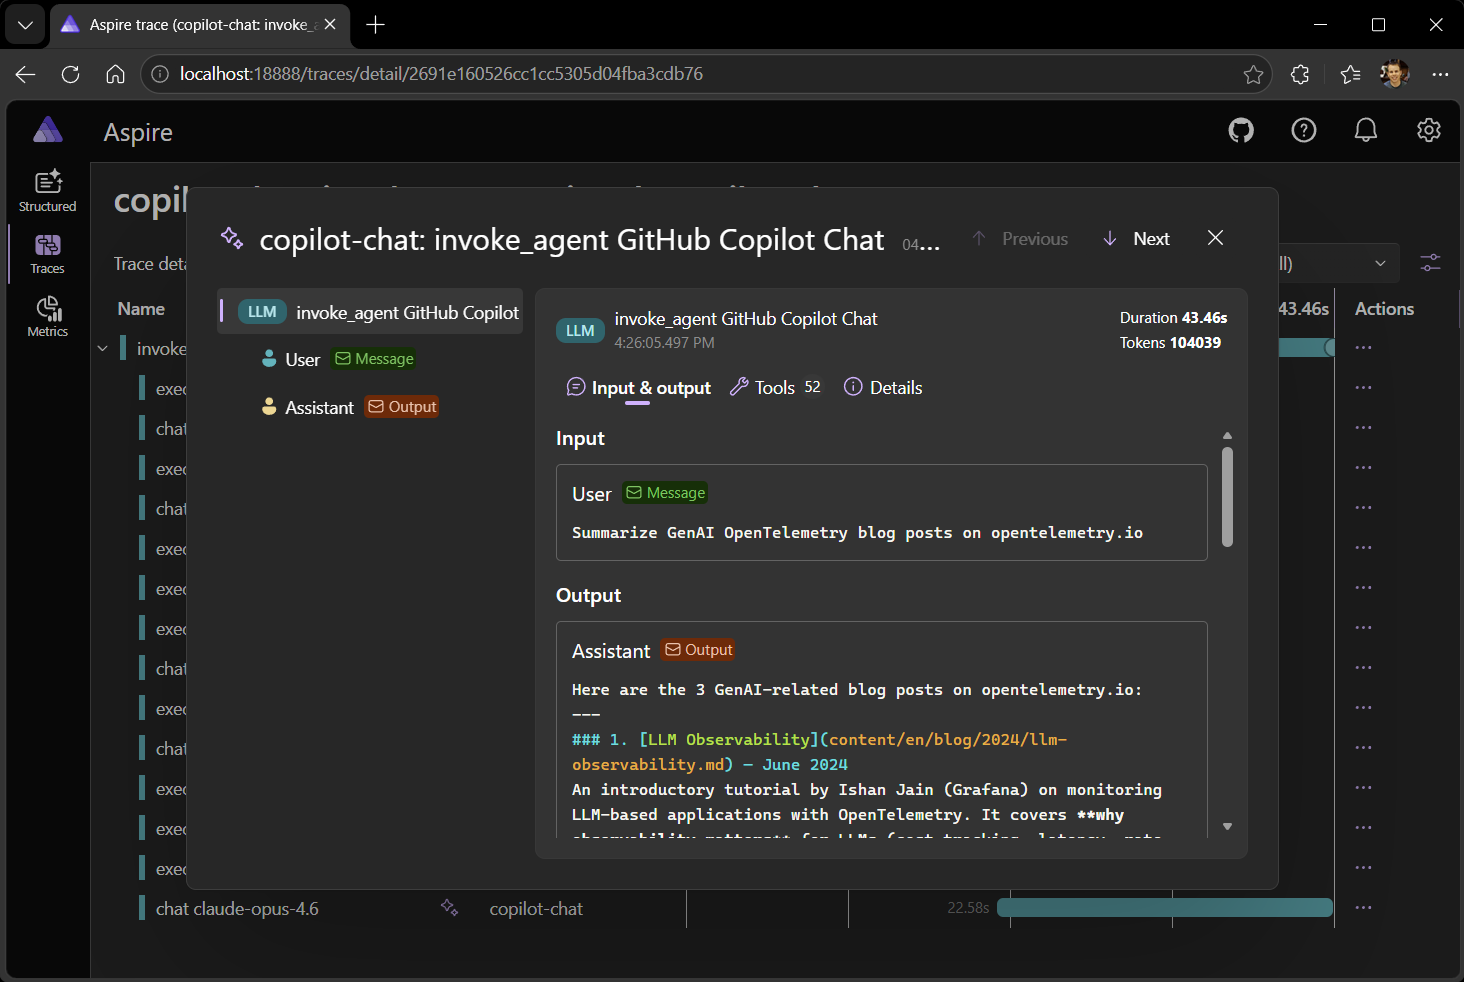Select the User Message entry in list

coord(338,359)
